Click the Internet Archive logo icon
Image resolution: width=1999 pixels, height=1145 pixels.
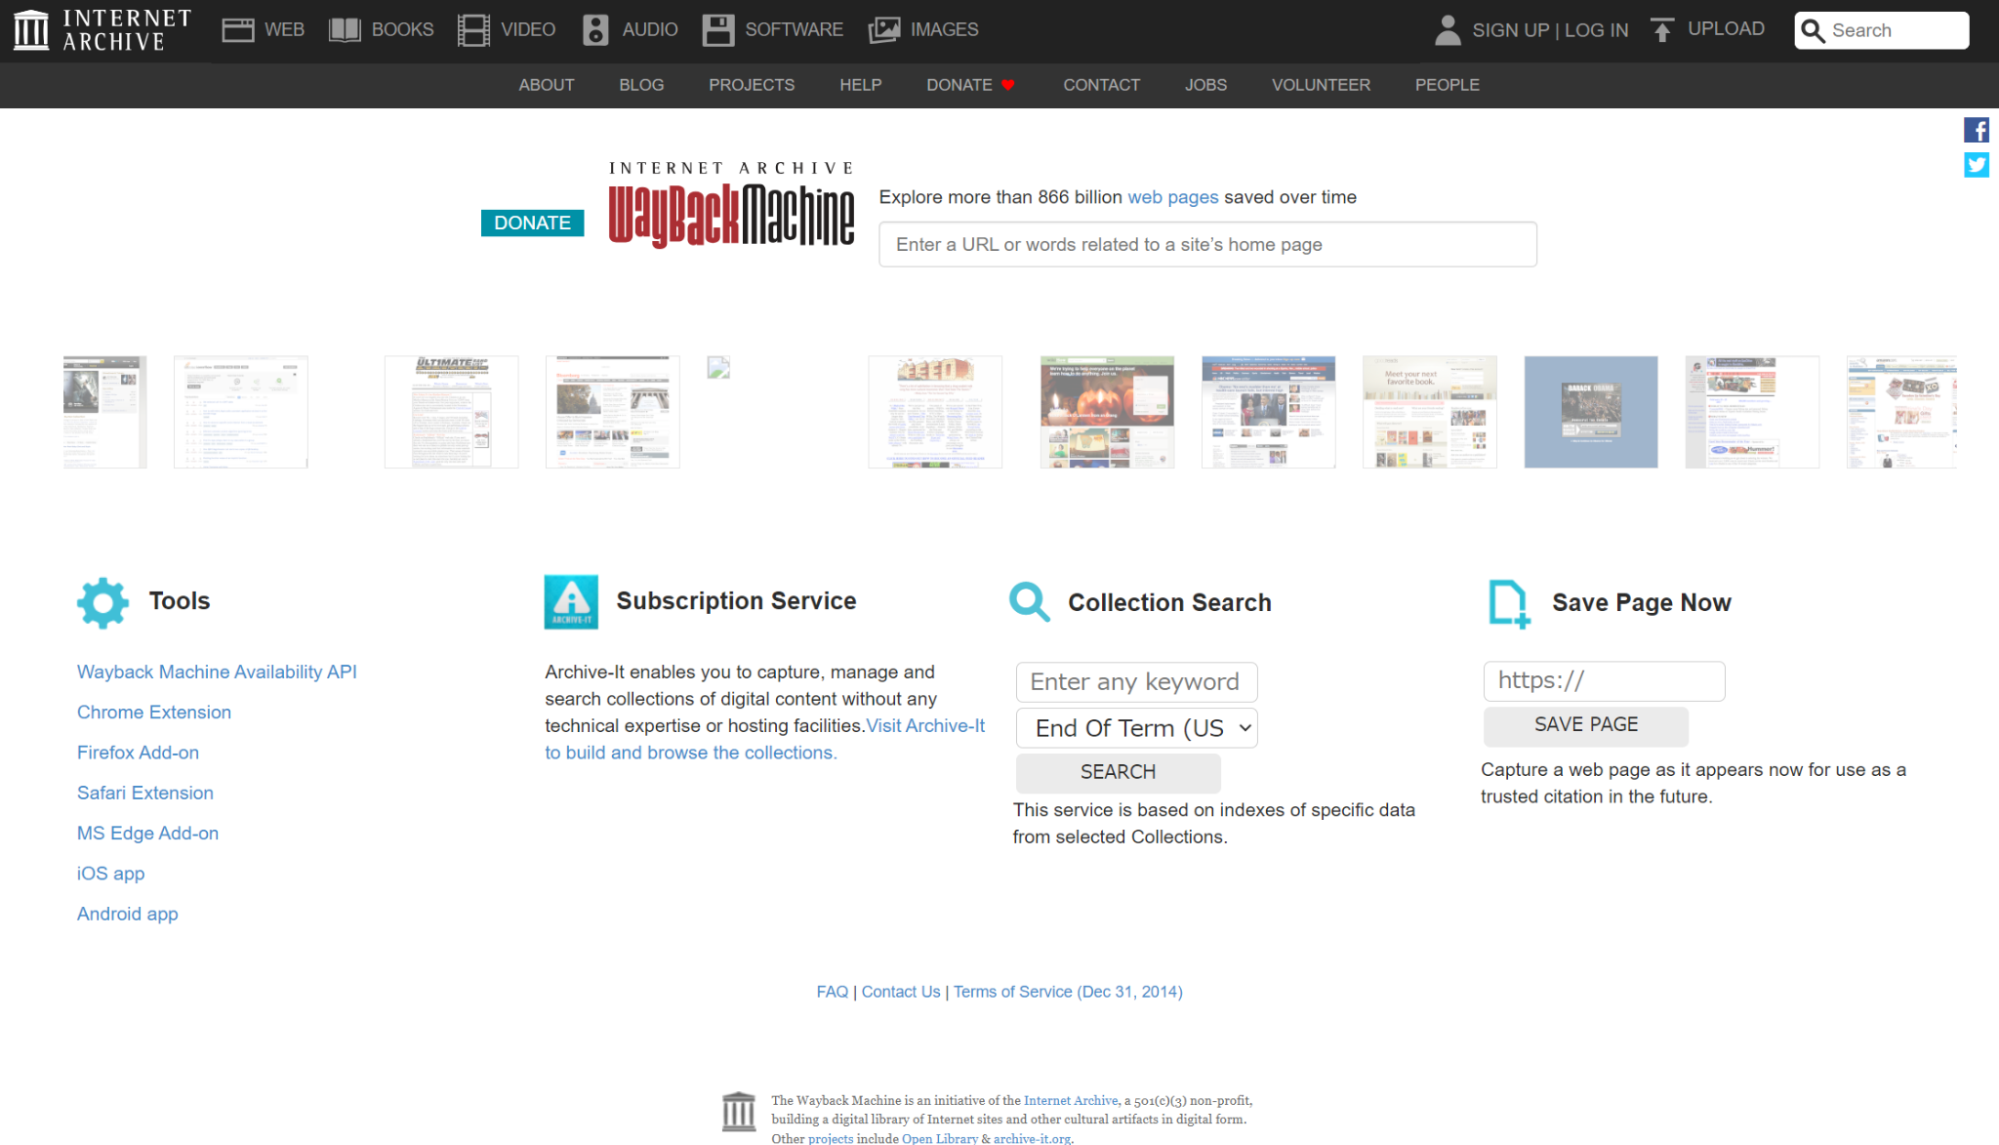31,30
